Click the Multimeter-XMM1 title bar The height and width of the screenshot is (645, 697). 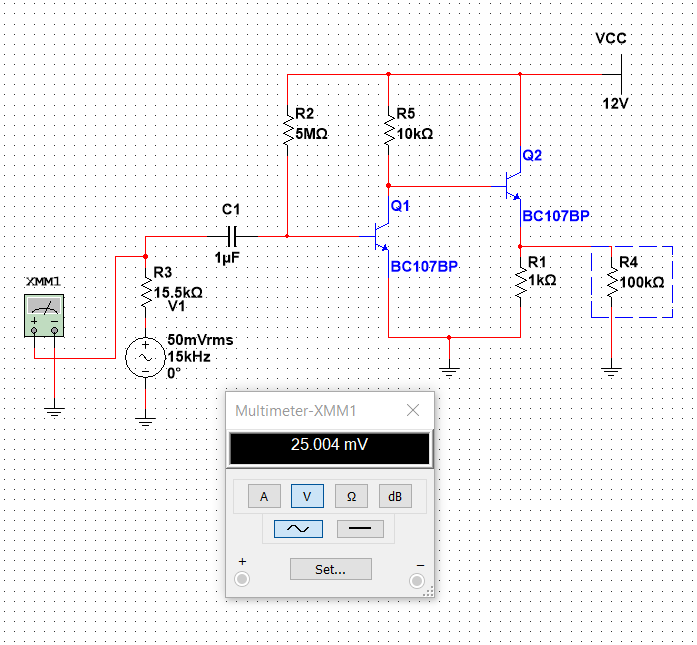coord(330,411)
